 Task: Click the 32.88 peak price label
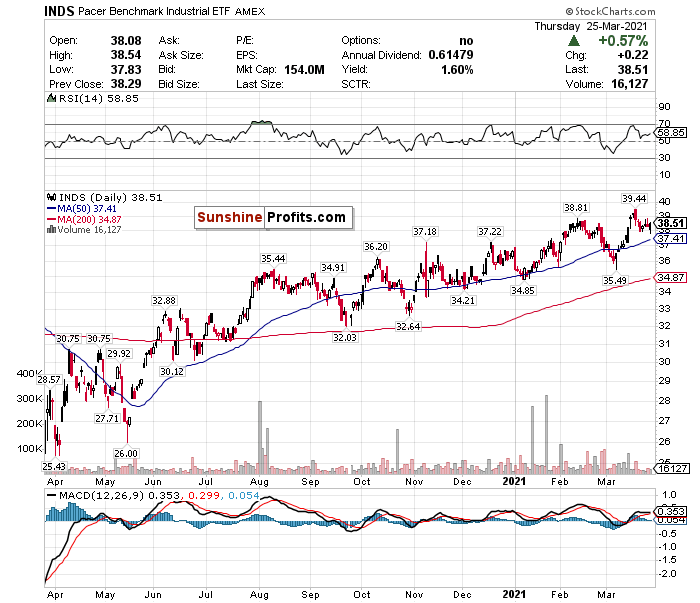[x=164, y=301]
